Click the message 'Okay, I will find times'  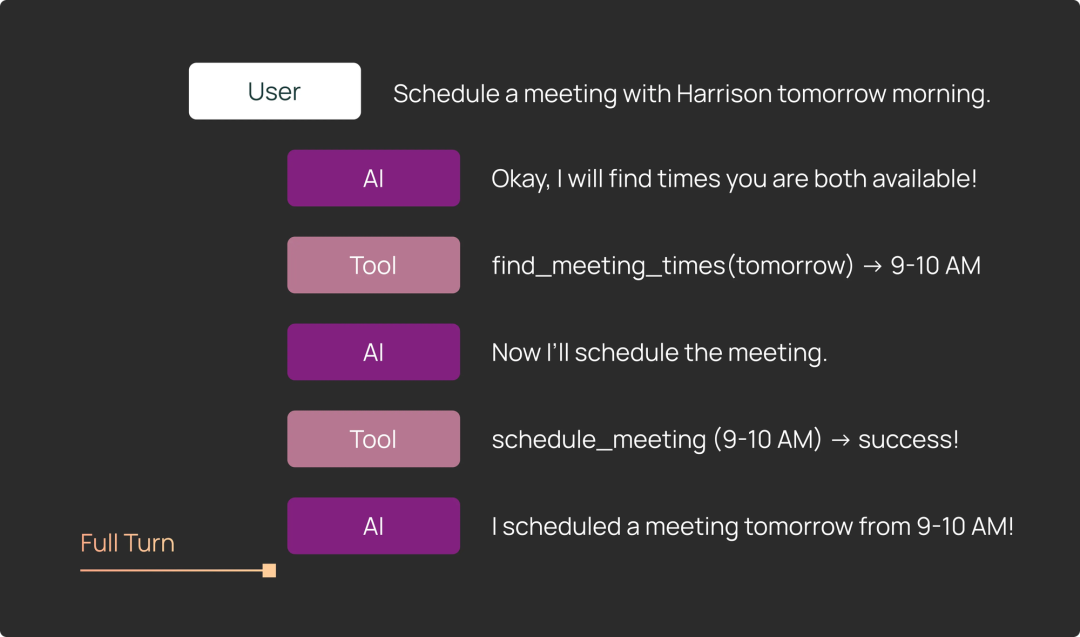(x=734, y=179)
